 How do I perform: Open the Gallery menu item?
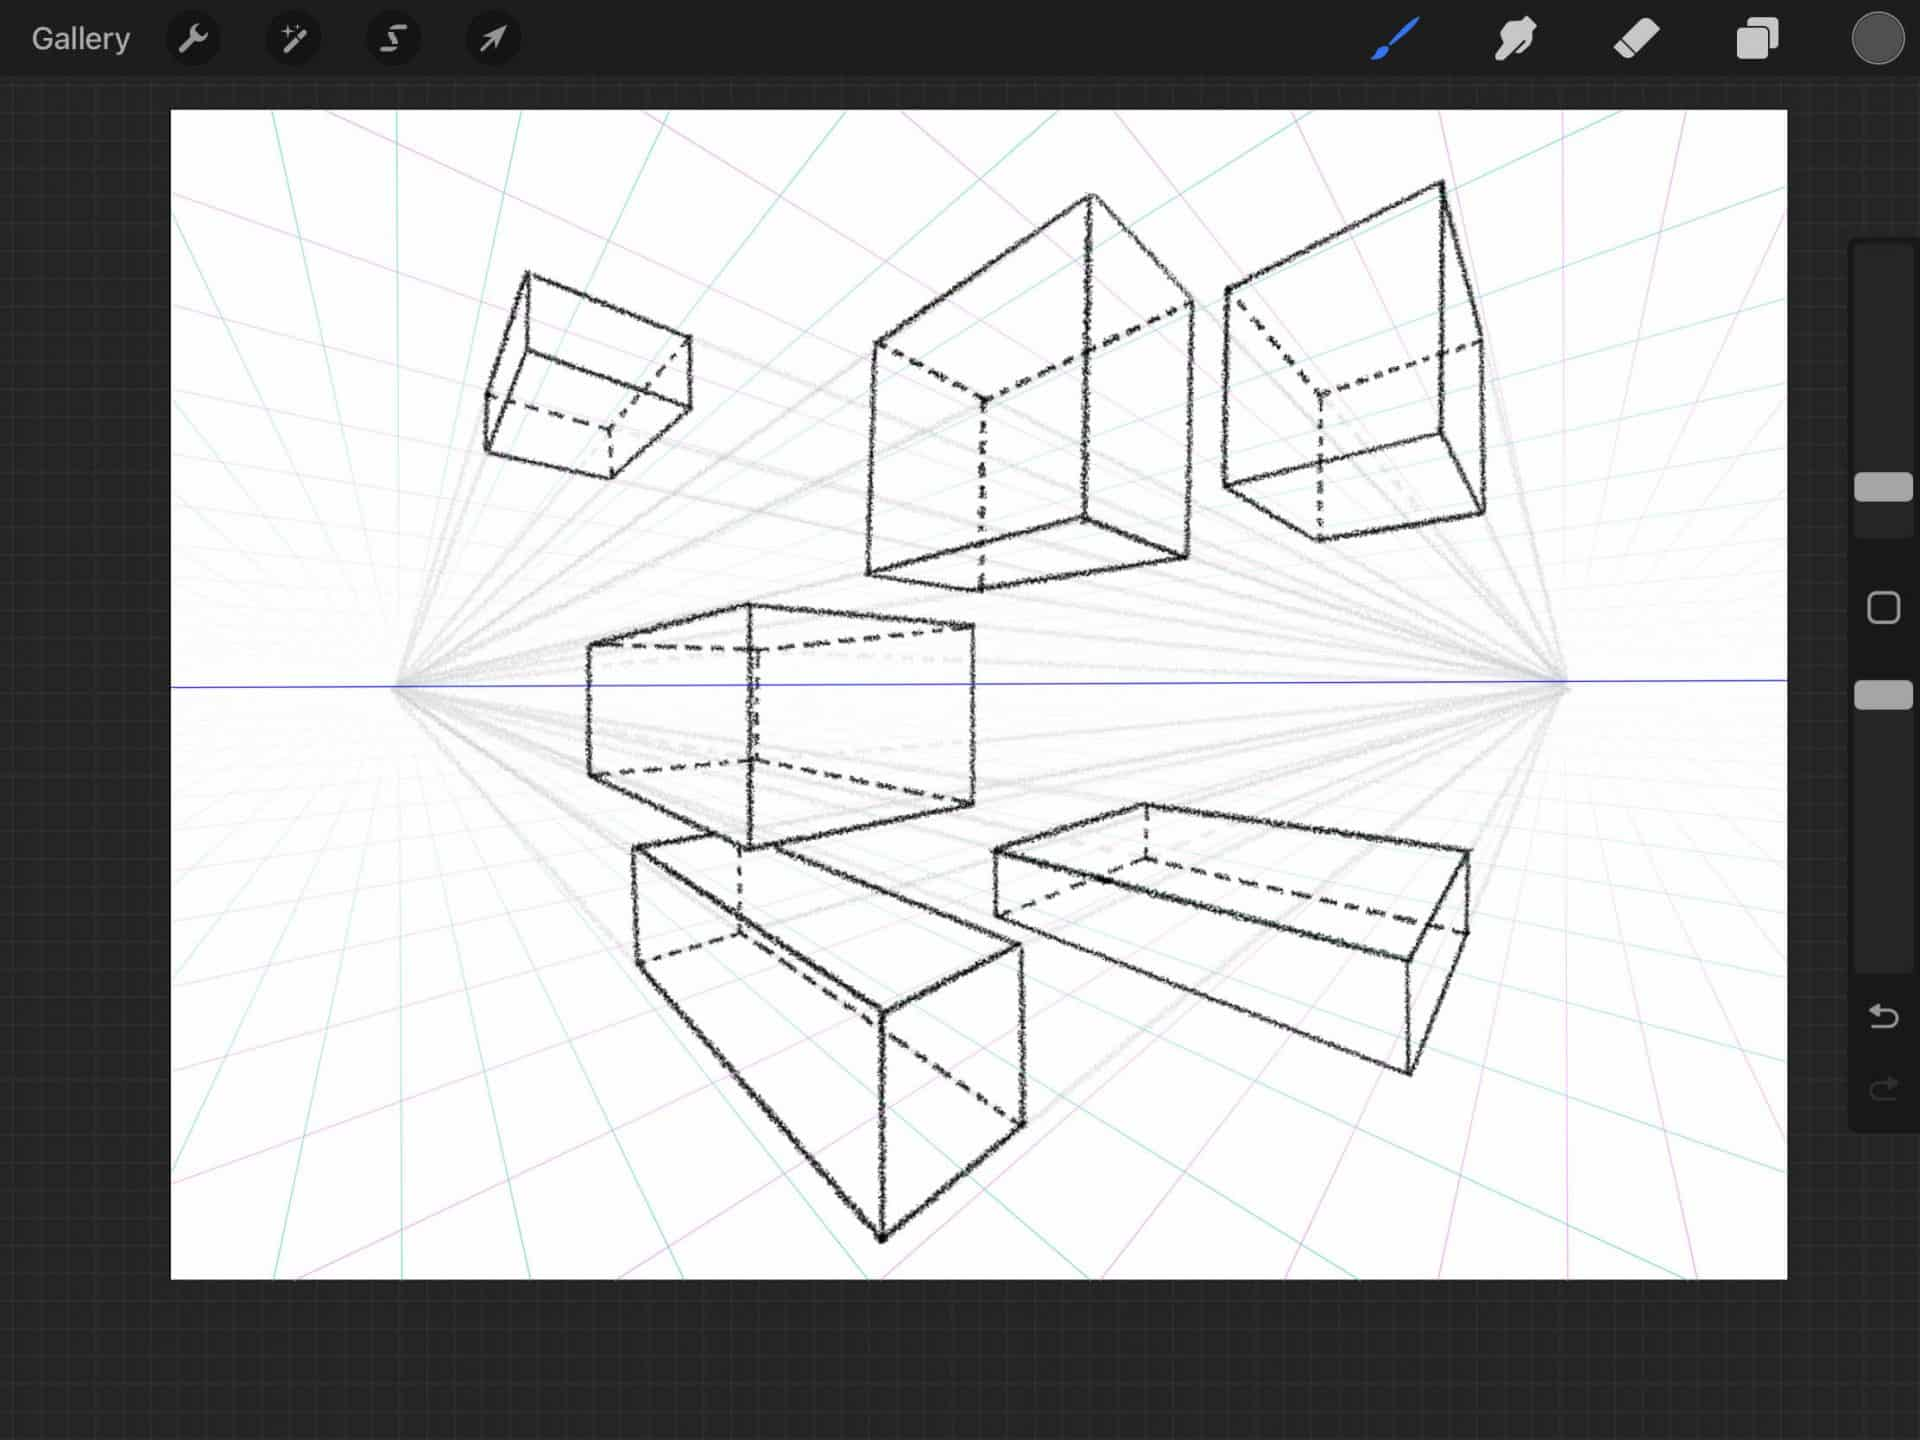tap(80, 38)
